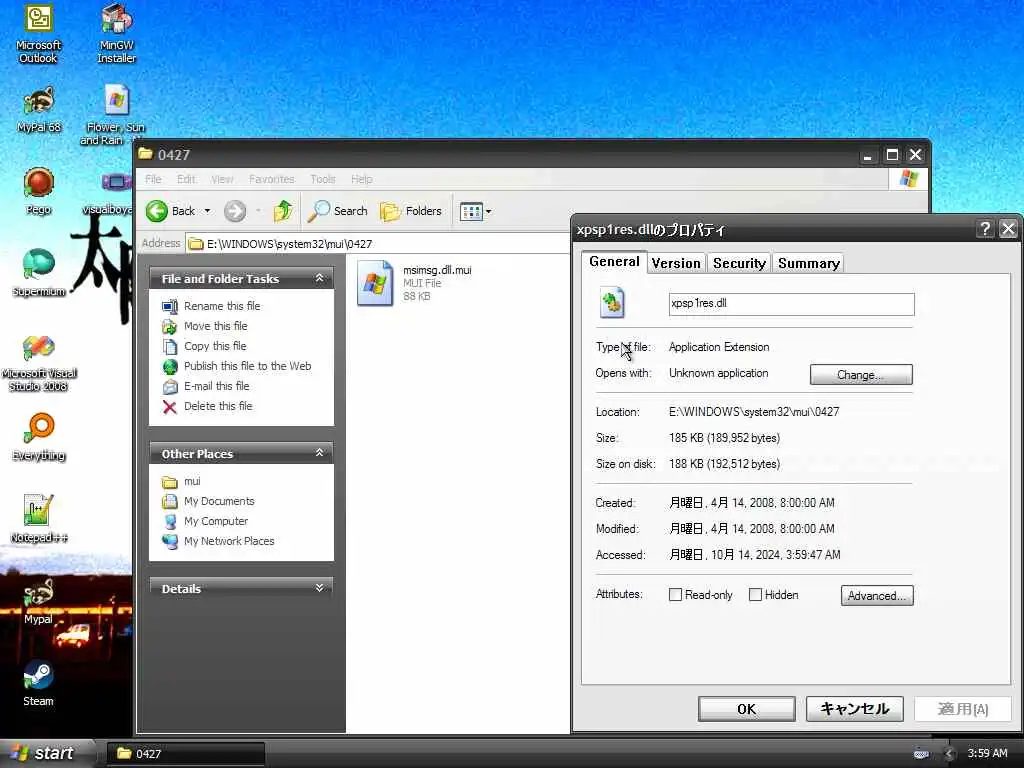Switch to the Version tab
The height and width of the screenshot is (768, 1024).
[x=676, y=263]
